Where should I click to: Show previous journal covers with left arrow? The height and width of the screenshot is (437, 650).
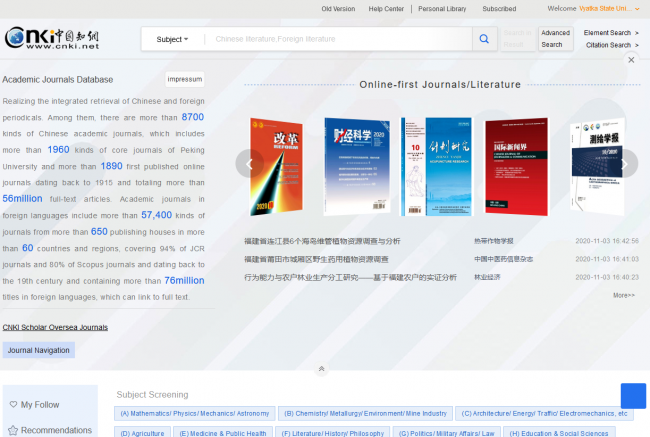[250, 164]
